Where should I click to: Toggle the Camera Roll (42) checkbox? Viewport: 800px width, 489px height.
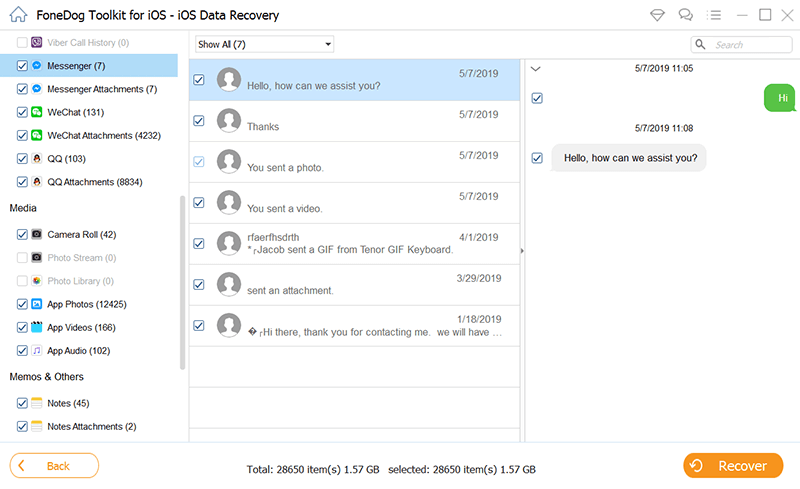22,234
